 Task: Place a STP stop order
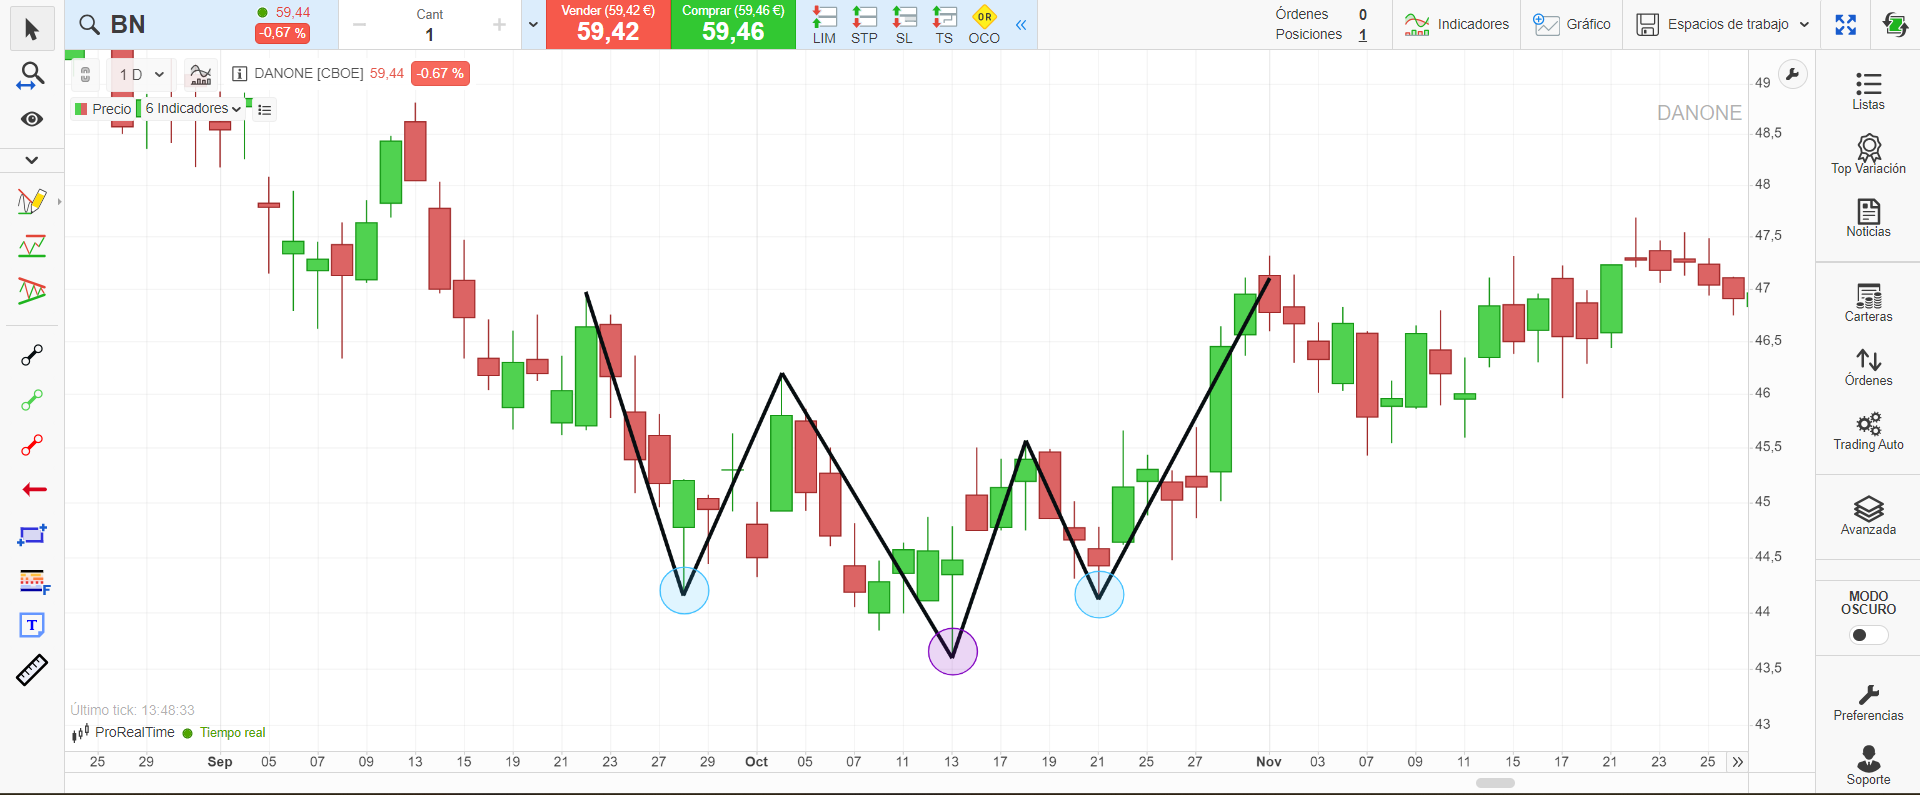tap(864, 25)
